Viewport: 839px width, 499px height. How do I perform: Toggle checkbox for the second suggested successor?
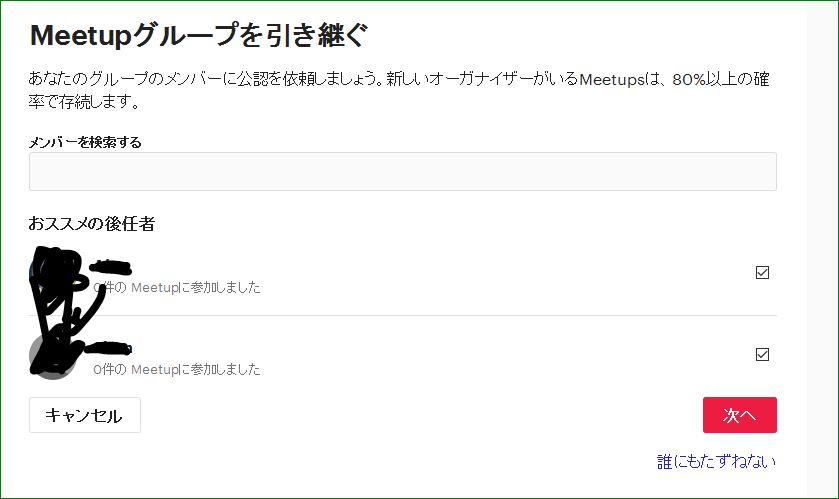[x=762, y=354]
